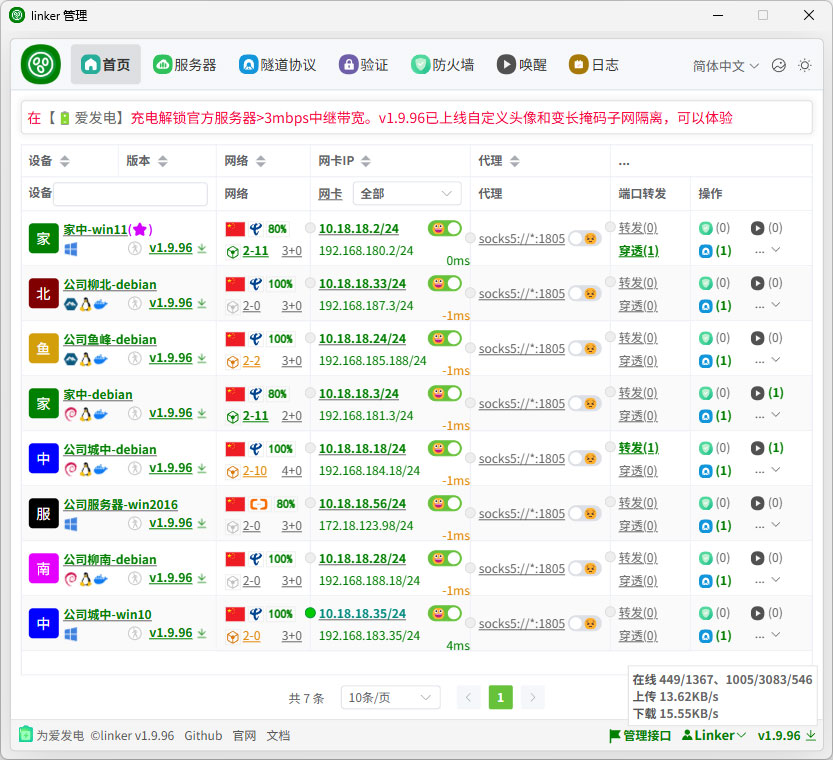Viewport: 833px width, 760px height.
Task: Open the 简体中文 language dropdown
Action: (726, 66)
